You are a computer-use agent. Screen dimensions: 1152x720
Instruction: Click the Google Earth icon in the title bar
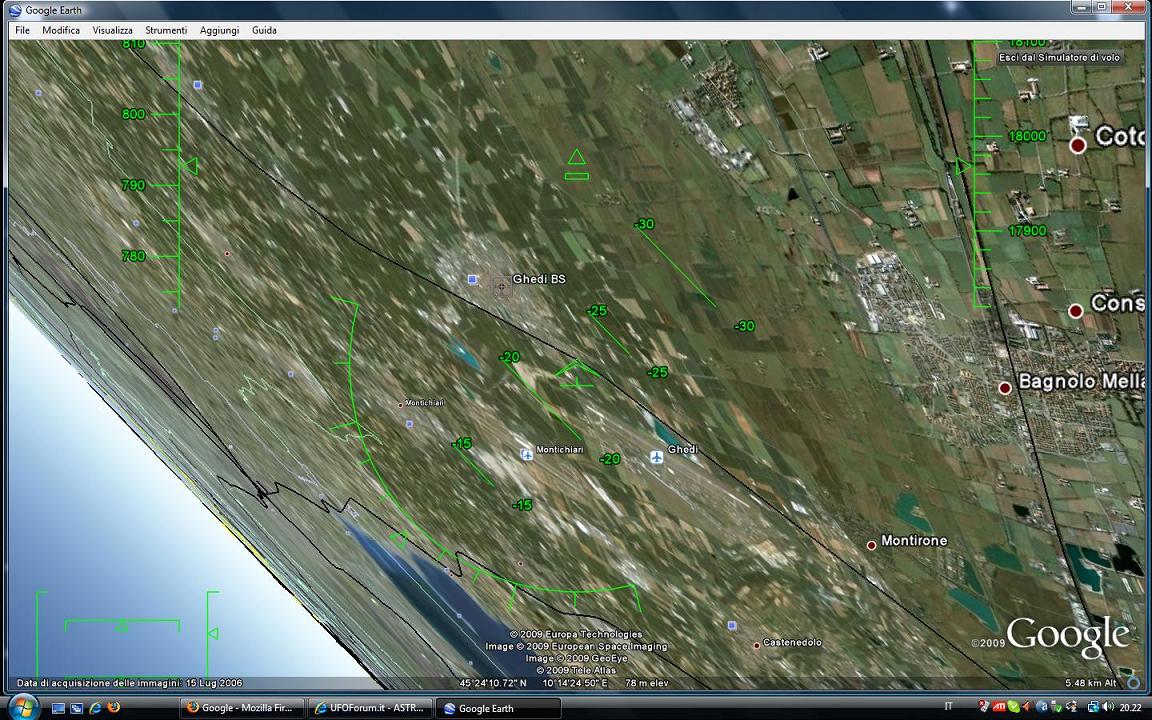pos(15,10)
